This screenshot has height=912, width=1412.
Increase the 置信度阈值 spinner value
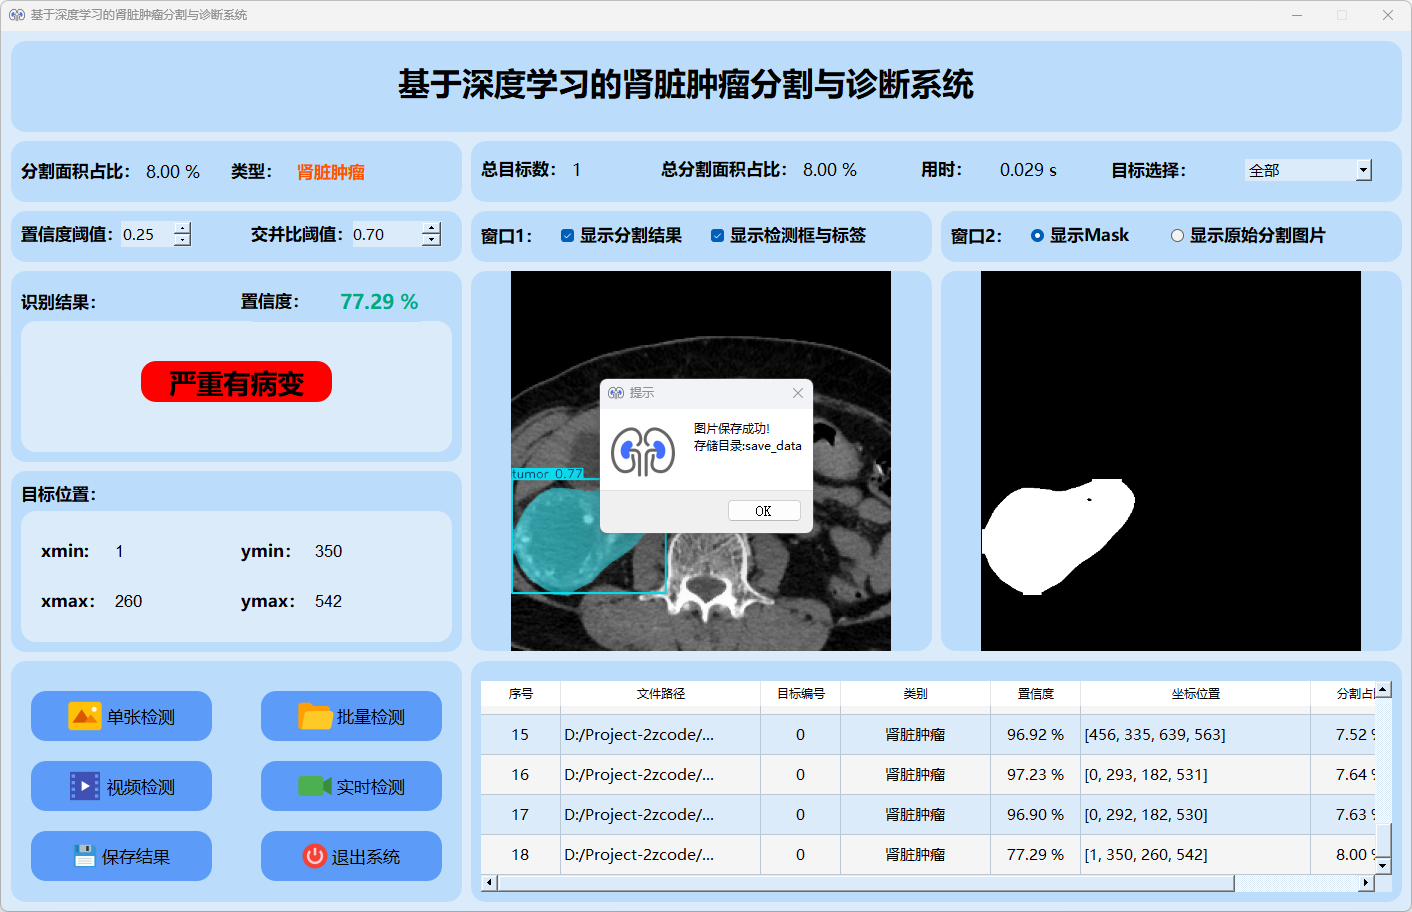click(x=182, y=228)
